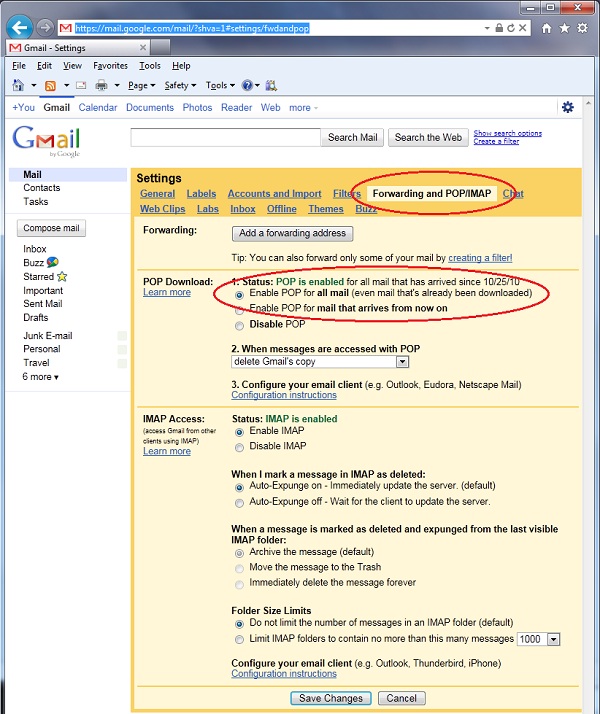Open the Junk E-mail label

point(48,336)
